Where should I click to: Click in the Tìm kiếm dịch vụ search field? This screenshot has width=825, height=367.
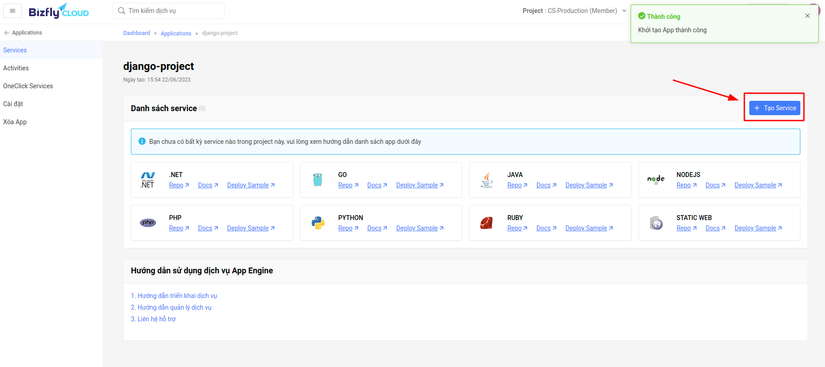(x=168, y=11)
